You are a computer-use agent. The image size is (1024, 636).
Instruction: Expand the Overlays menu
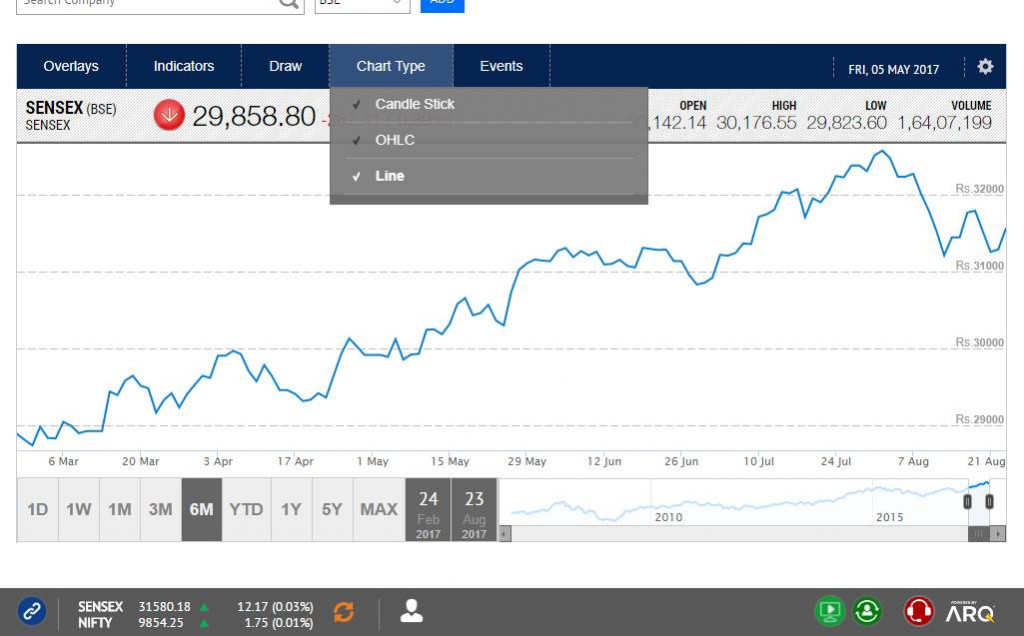(x=71, y=66)
